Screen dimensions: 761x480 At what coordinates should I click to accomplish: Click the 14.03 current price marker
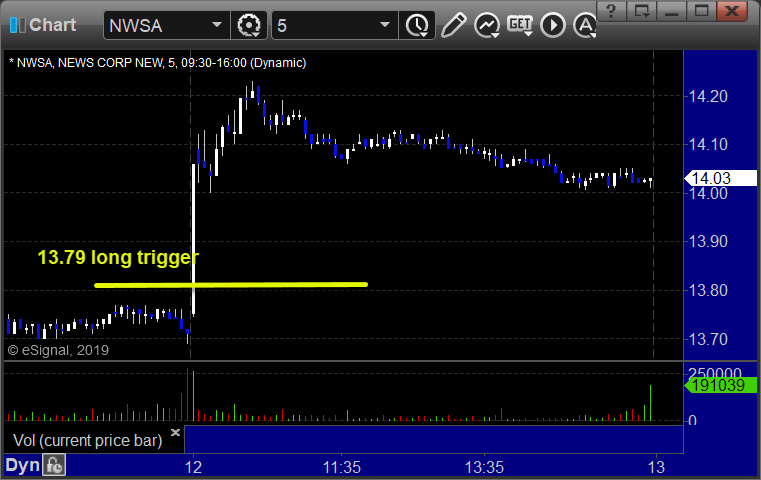coord(720,178)
